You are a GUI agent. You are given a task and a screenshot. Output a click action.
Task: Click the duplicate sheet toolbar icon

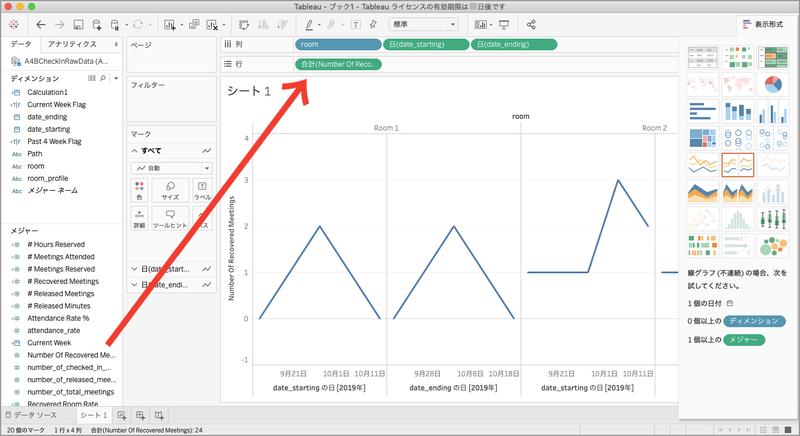click(x=194, y=24)
